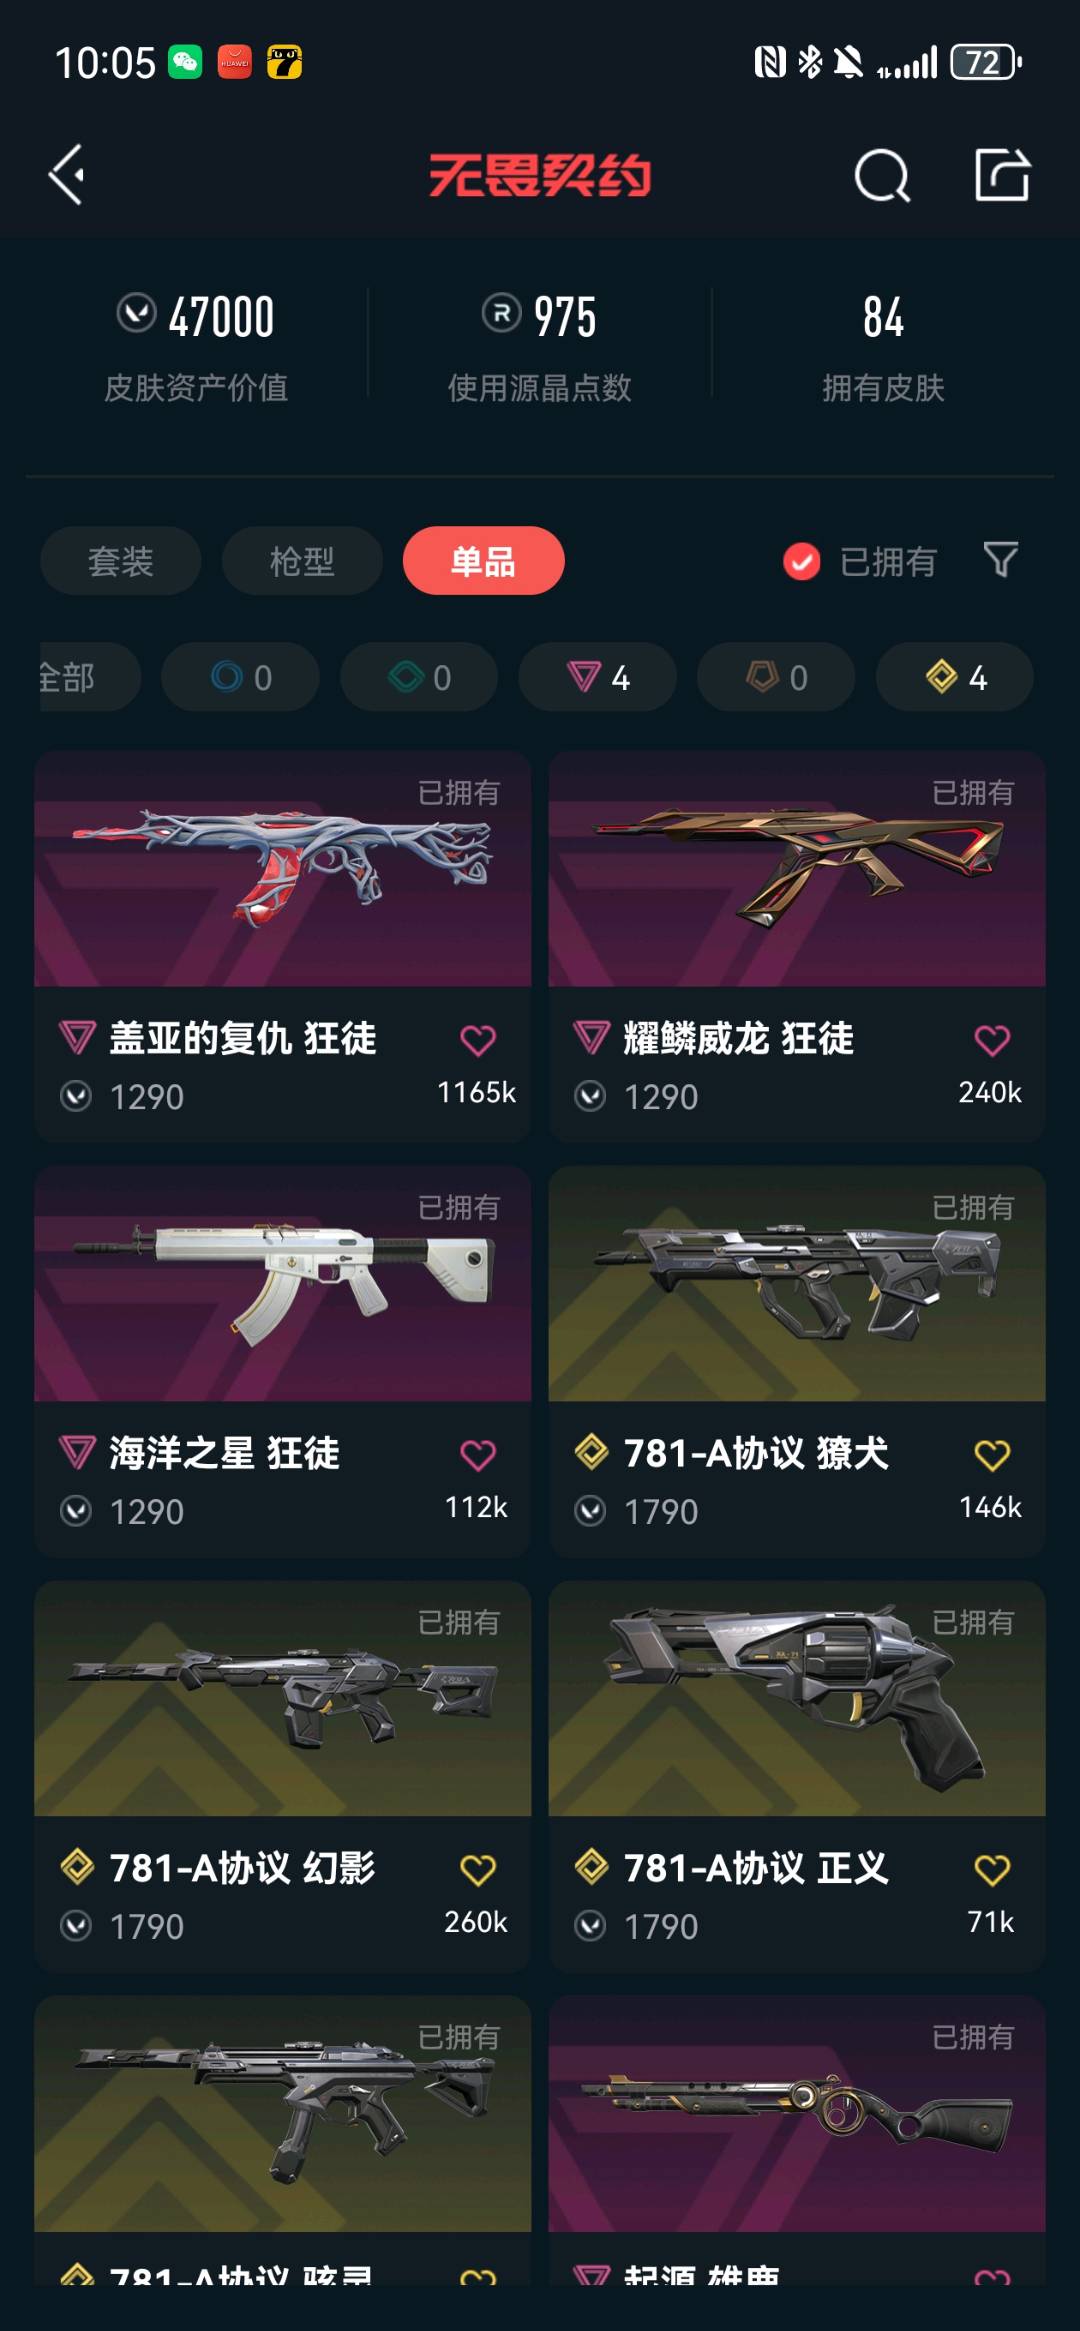The height and width of the screenshot is (2331, 1080).
Task: Open the 781-A协议 正义 revolver image
Action: click(797, 1699)
